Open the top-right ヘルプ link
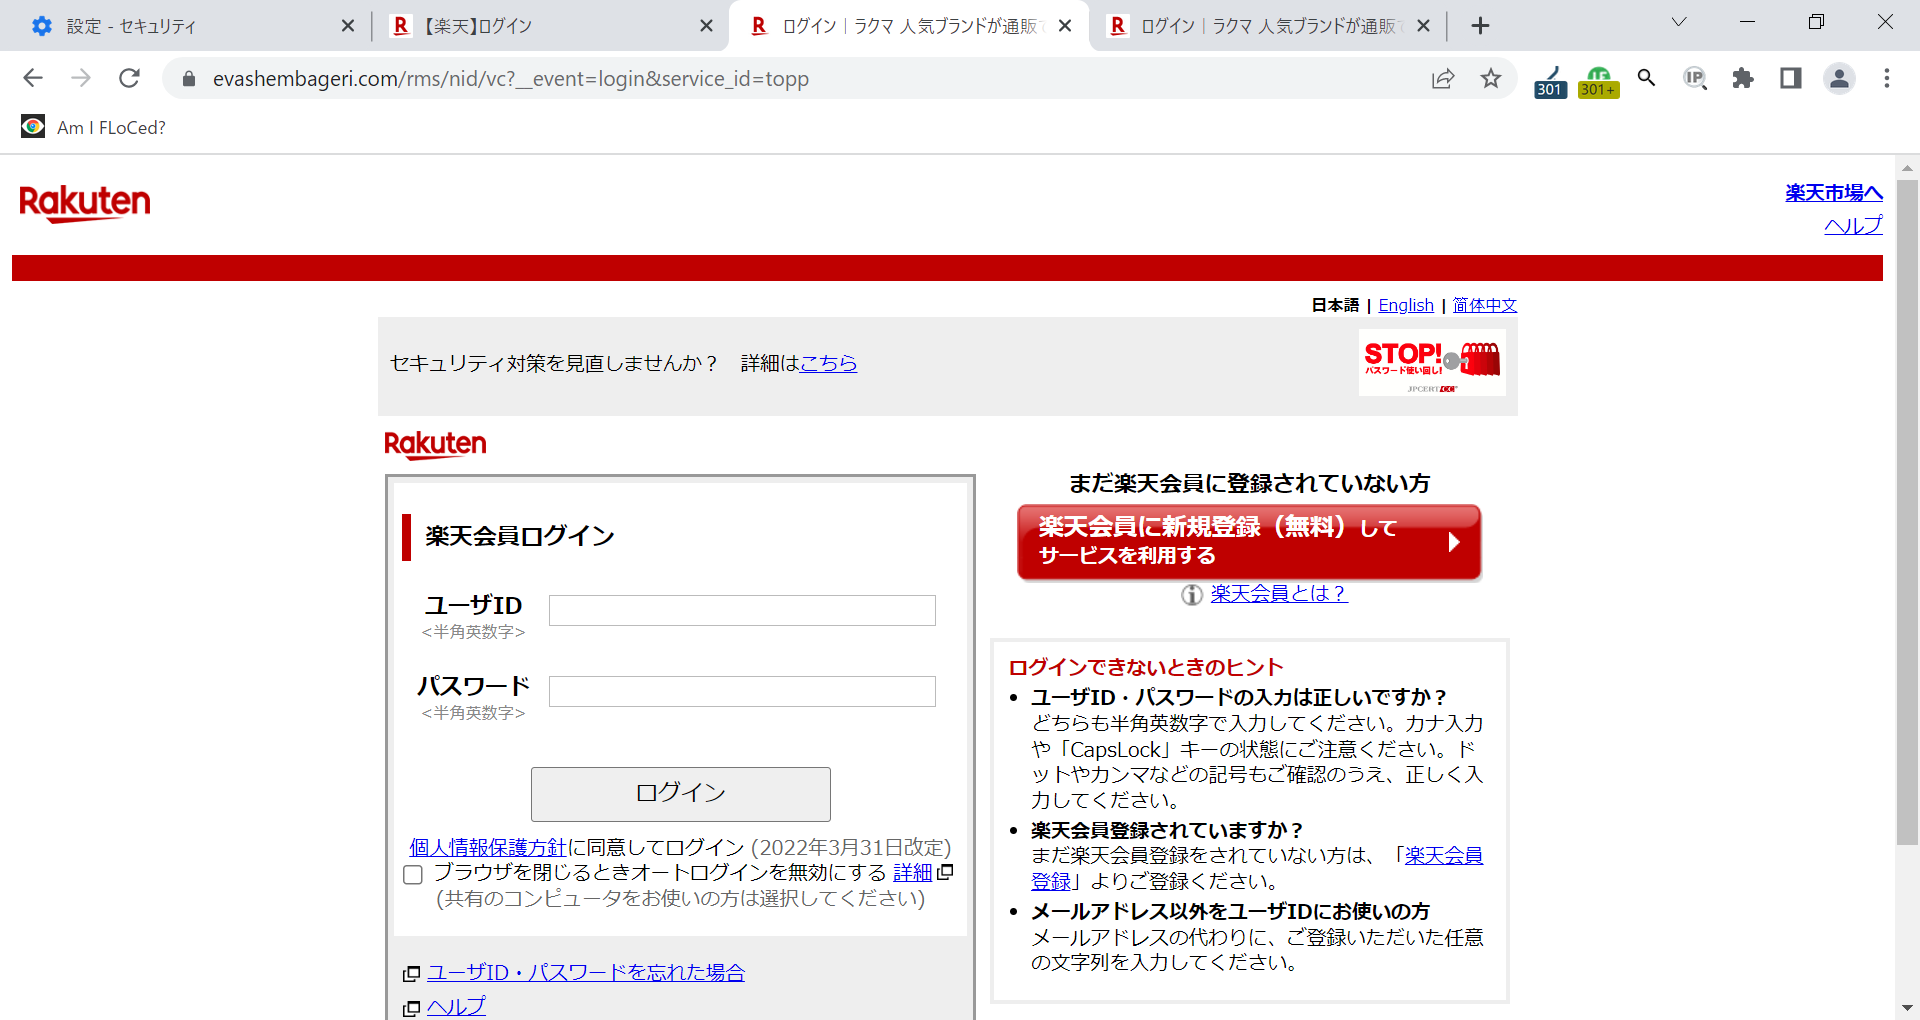 coord(1853,225)
